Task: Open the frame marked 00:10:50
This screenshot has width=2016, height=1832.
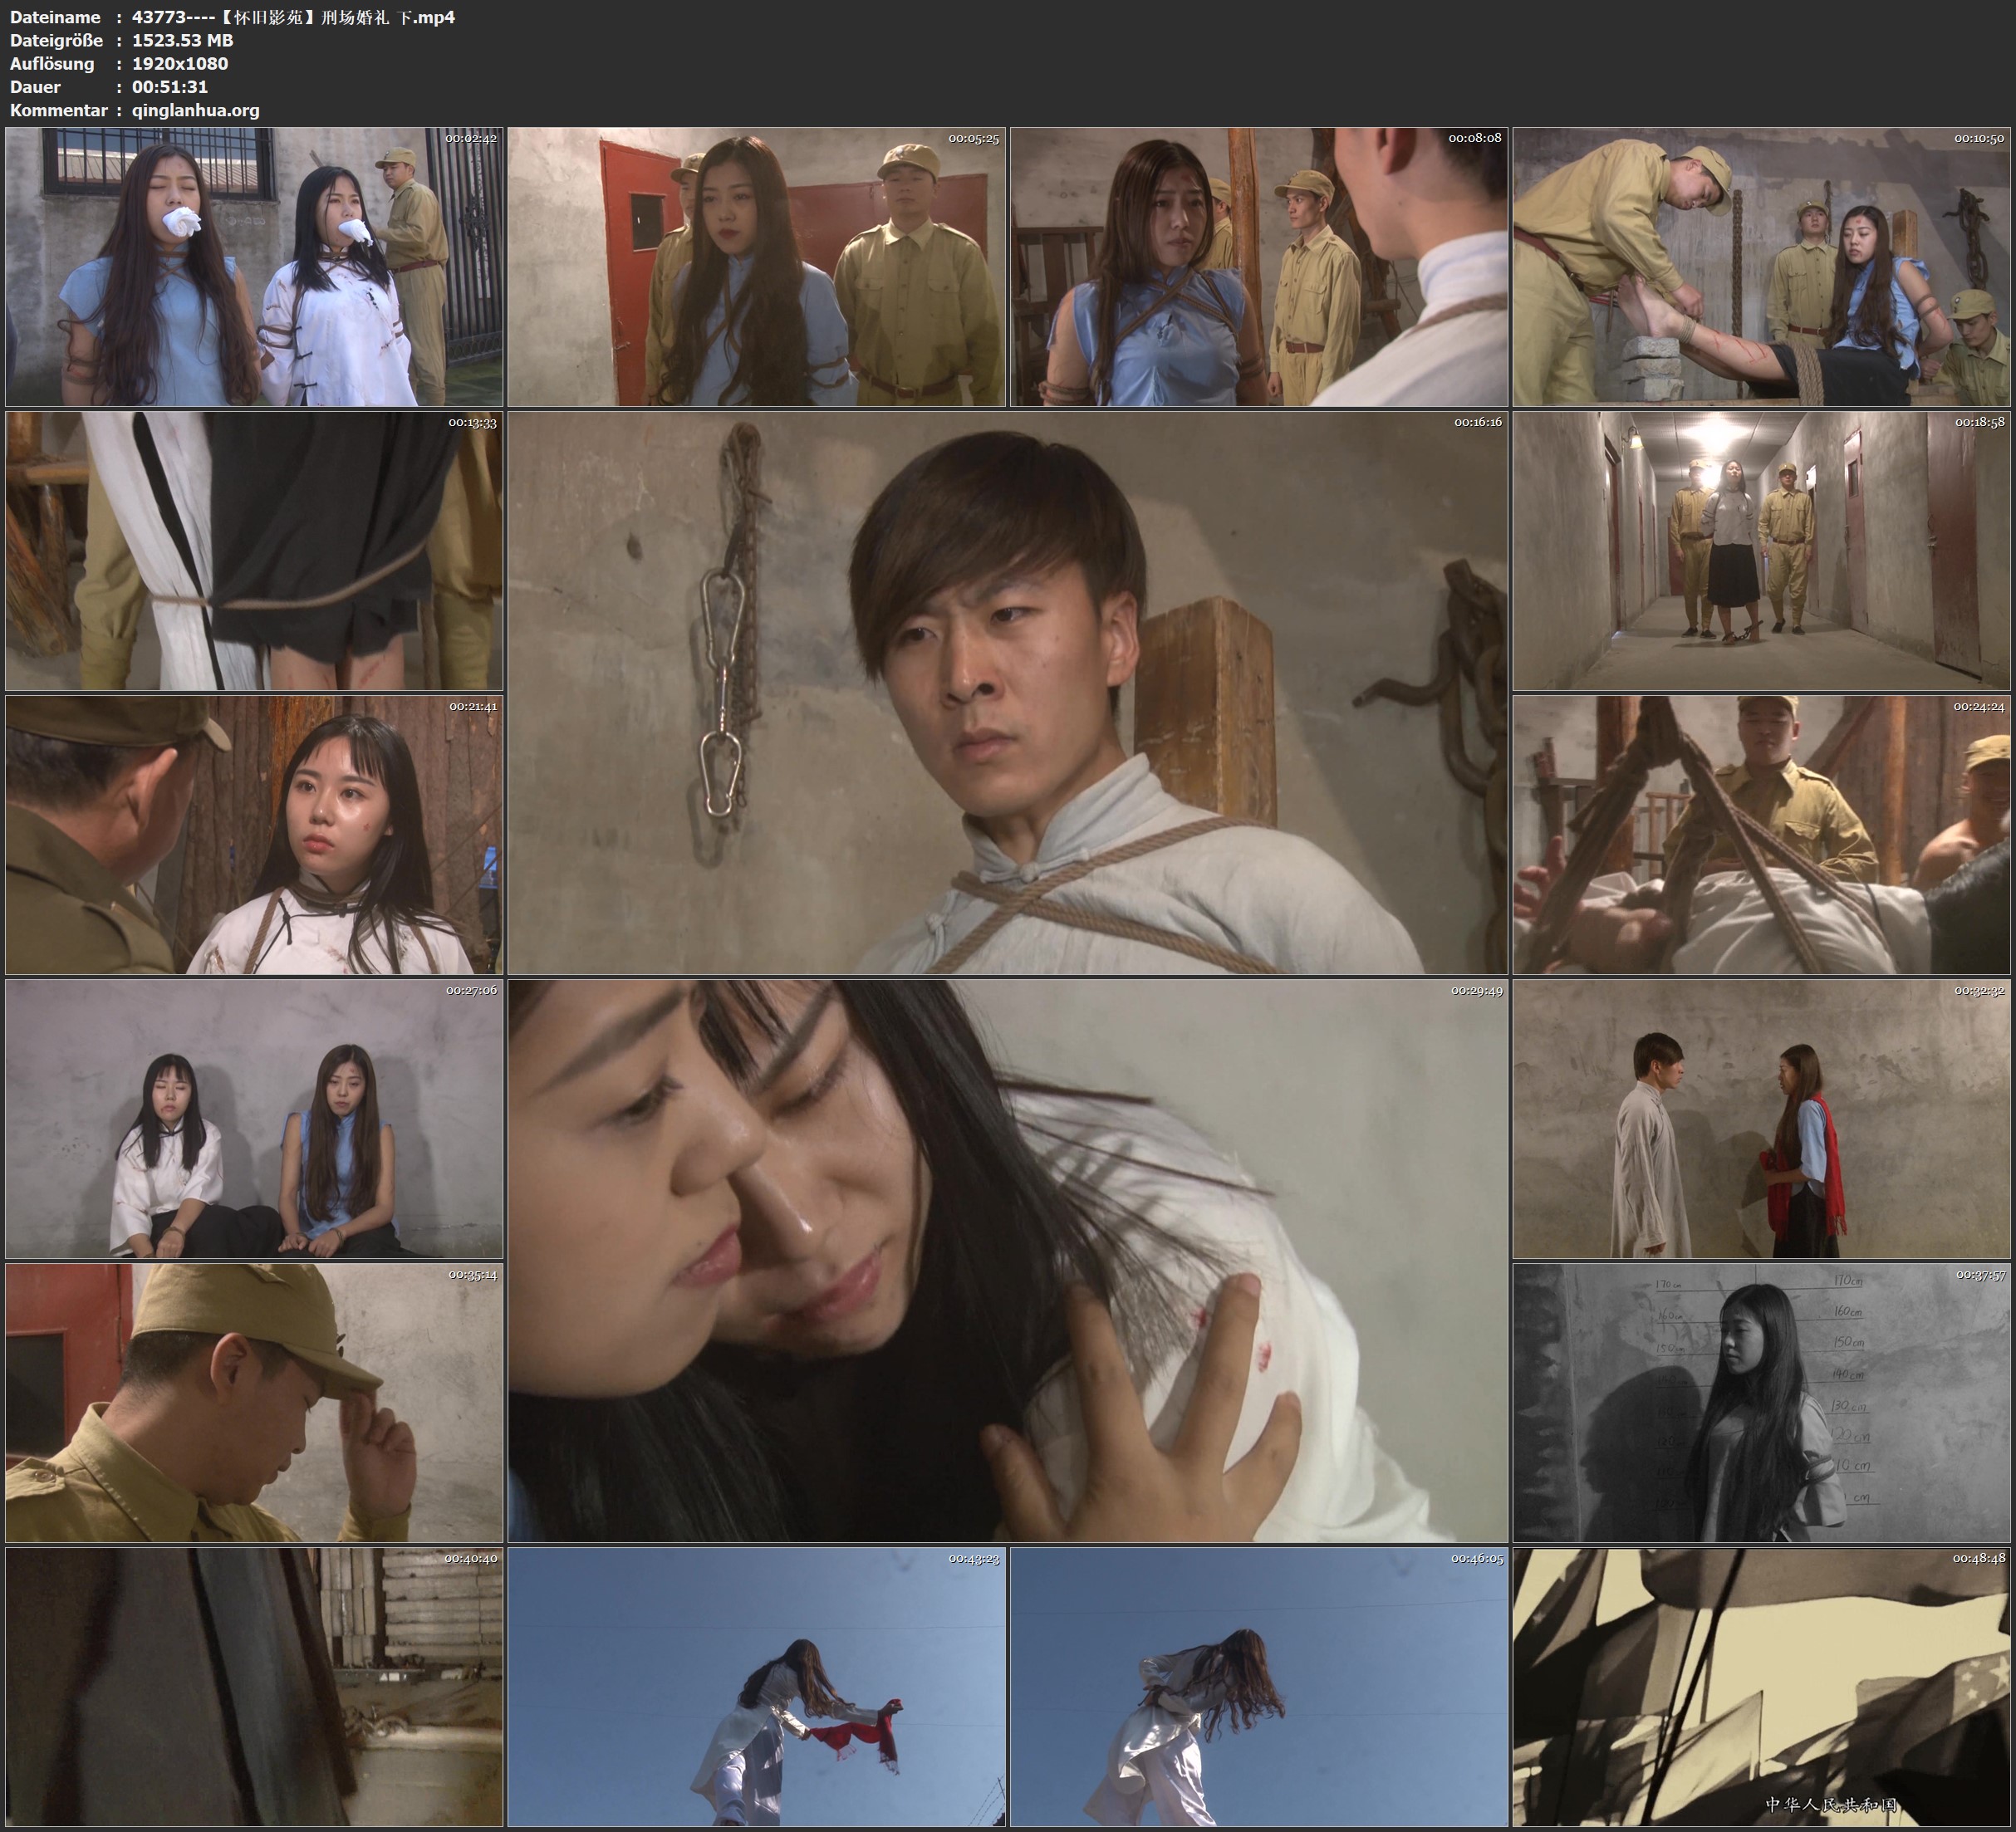Action: click(x=1761, y=267)
